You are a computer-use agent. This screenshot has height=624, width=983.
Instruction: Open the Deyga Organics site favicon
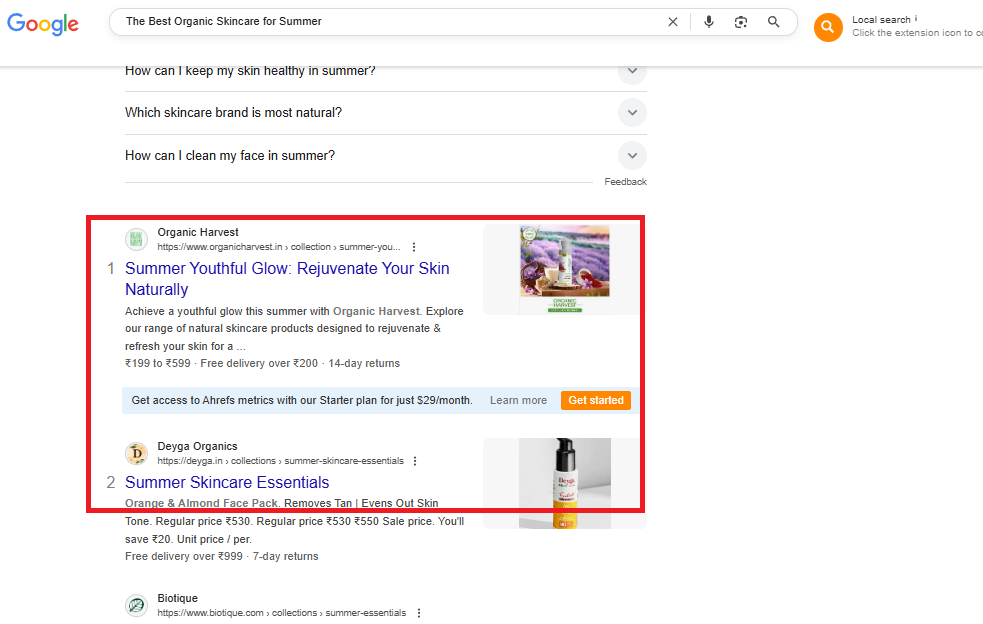(137, 453)
